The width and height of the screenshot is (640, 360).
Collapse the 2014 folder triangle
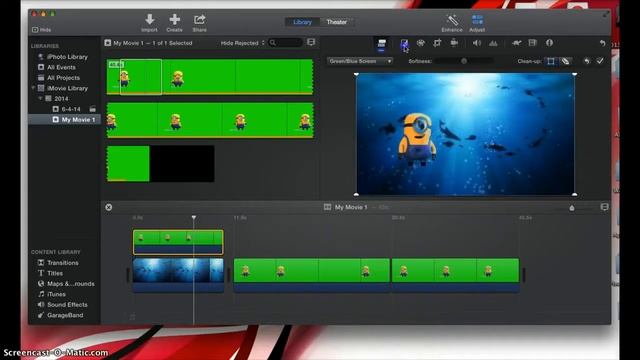tap(40, 98)
